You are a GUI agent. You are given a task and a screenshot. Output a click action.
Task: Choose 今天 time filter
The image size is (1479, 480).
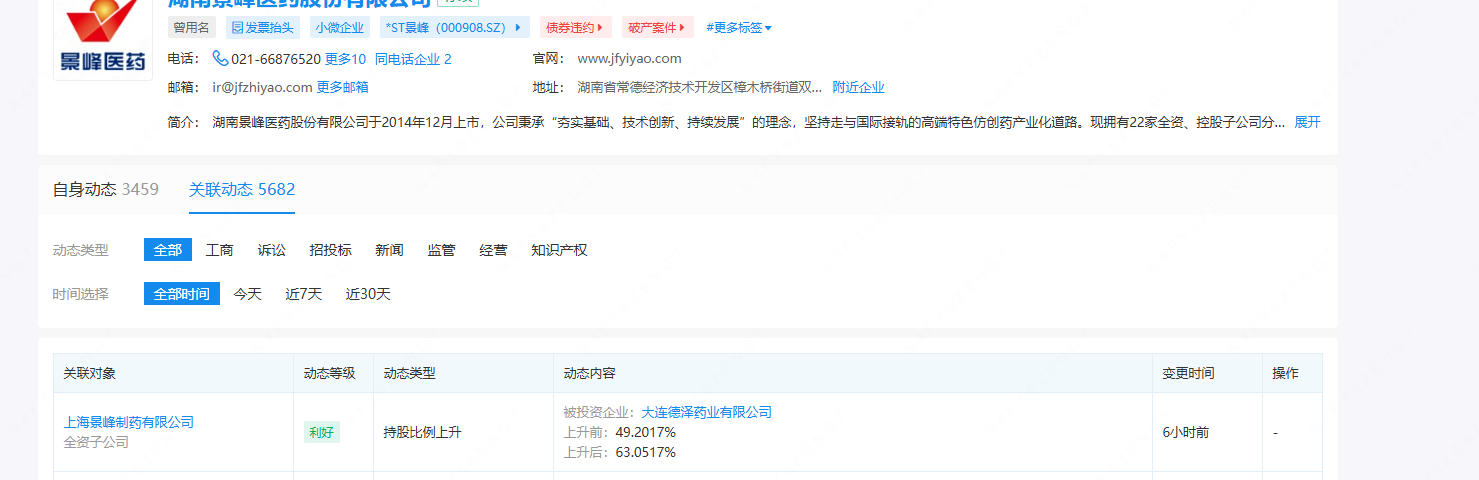tap(247, 294)
